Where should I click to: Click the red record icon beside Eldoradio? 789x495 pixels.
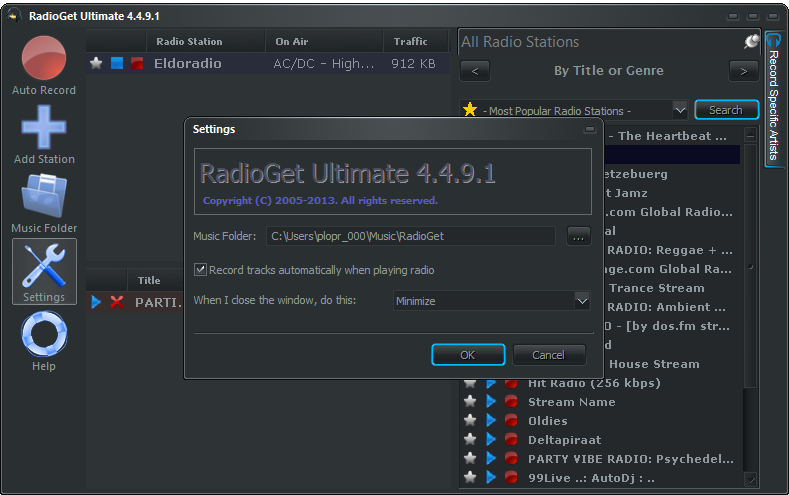point(137,63)
